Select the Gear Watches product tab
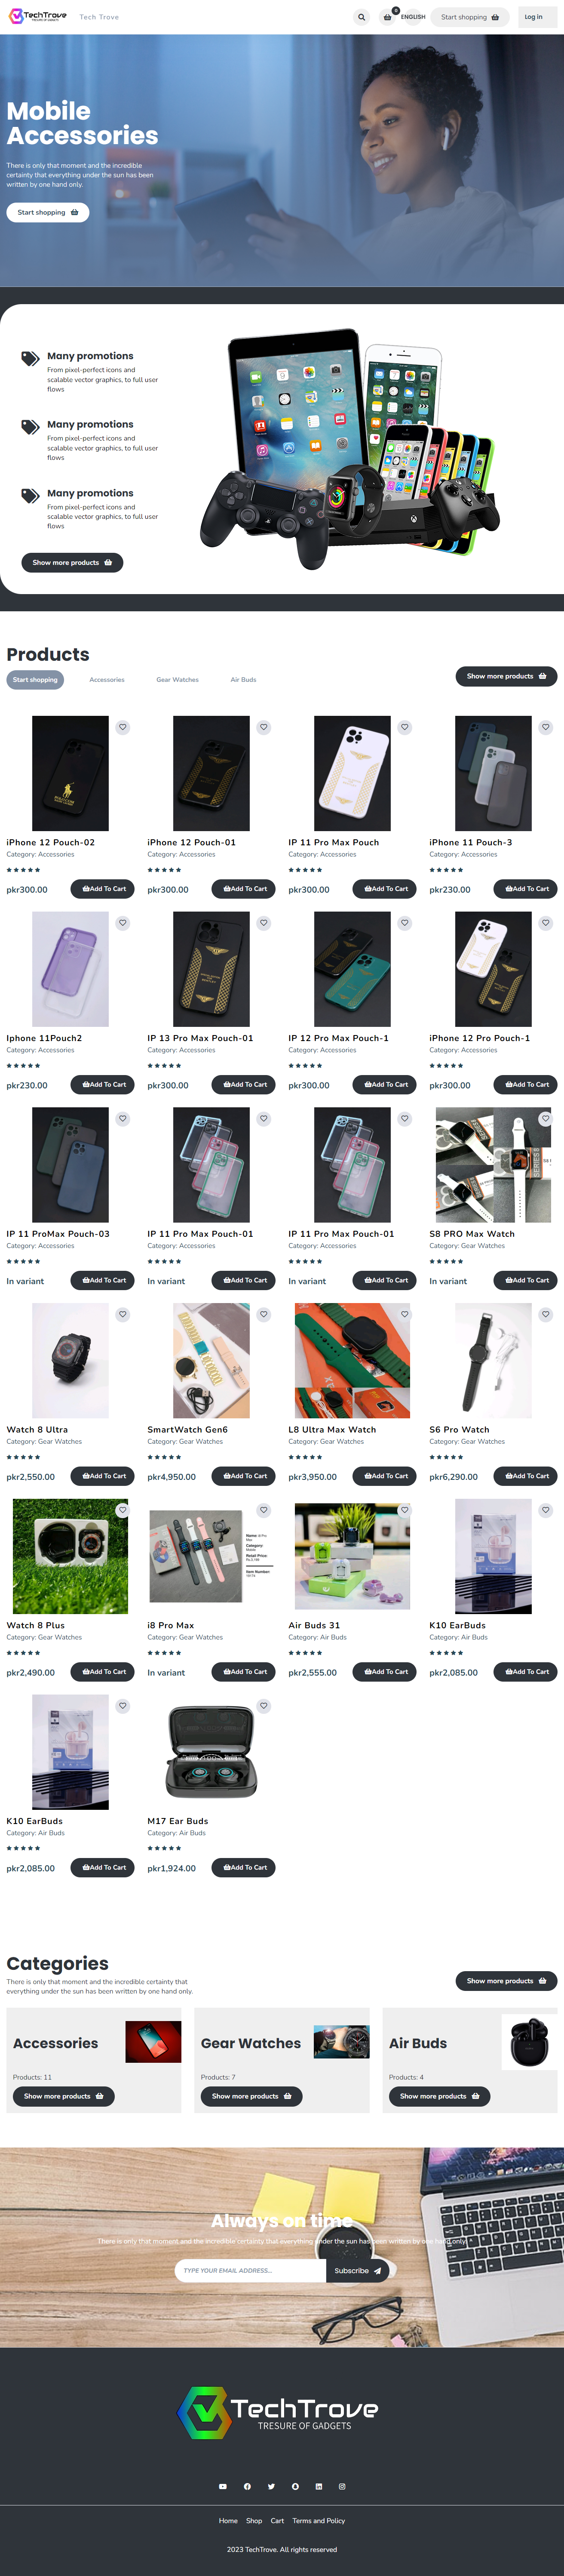Screen dimensions: 564x2576 pyautogui.click(x=177, y=680)
